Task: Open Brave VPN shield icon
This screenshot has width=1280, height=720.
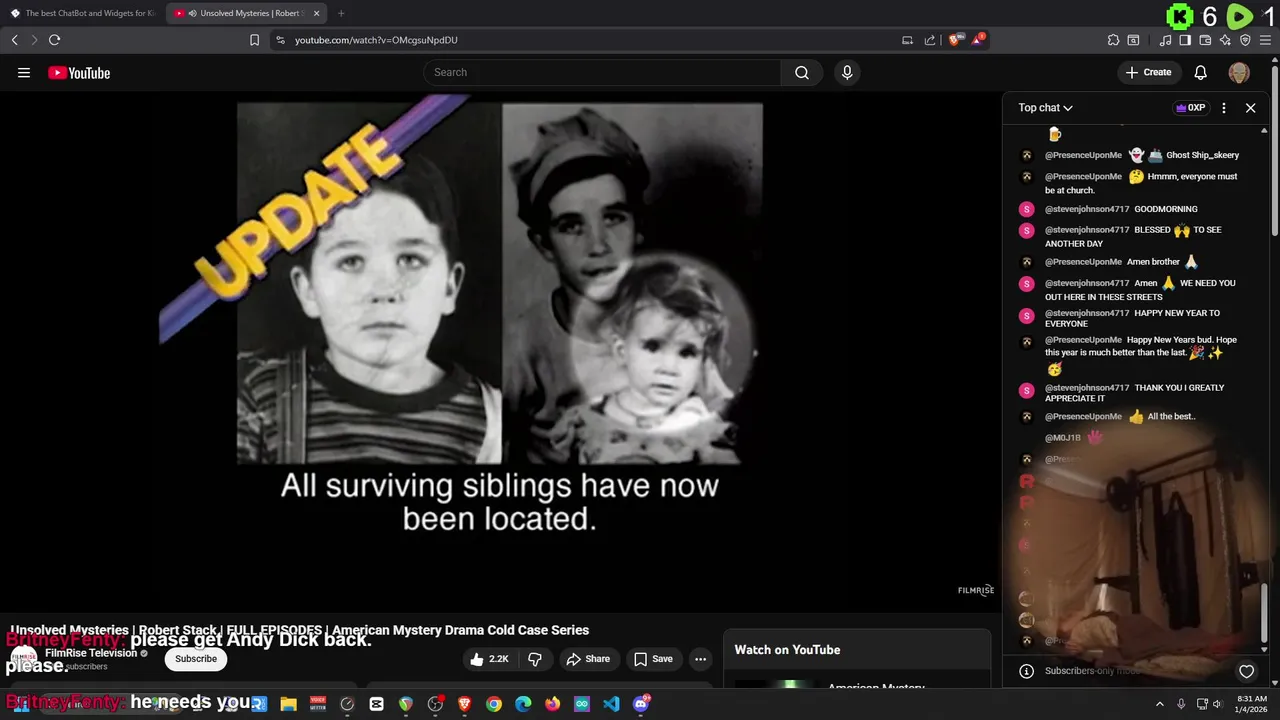Action: pyautogui.click(x=1245, y=40)
